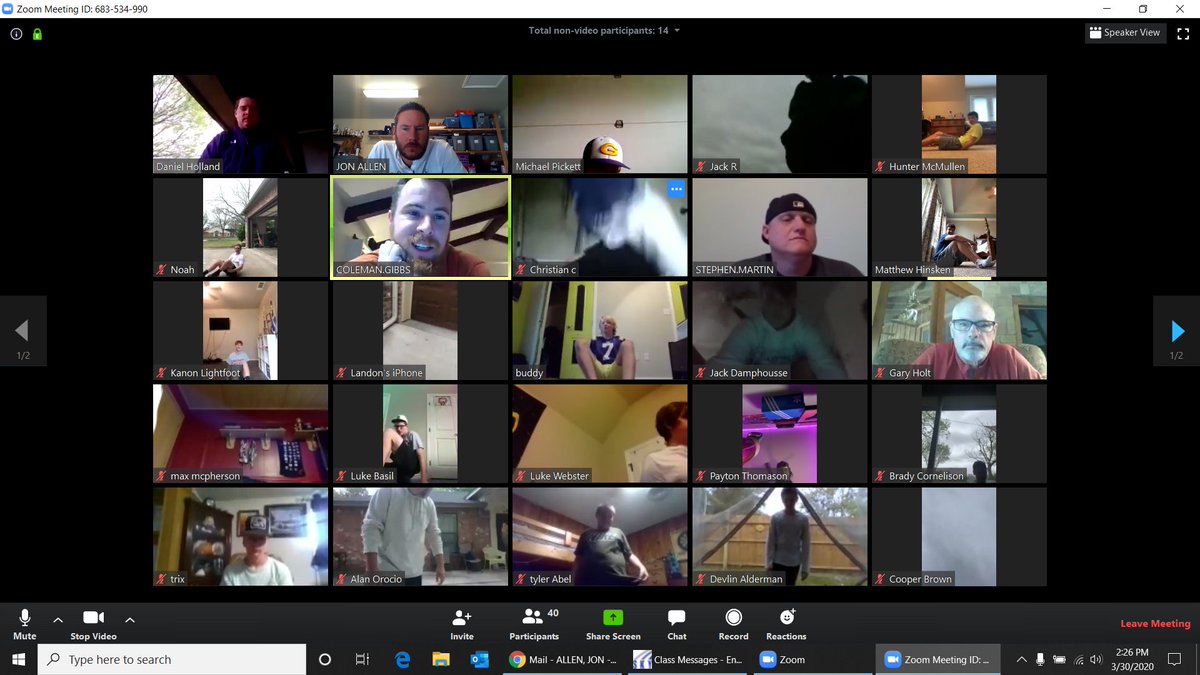Image resolution: width=1200 pixels, height=675 pixels.
Task: Go to the next page of participants
Action: [1177, 331]
